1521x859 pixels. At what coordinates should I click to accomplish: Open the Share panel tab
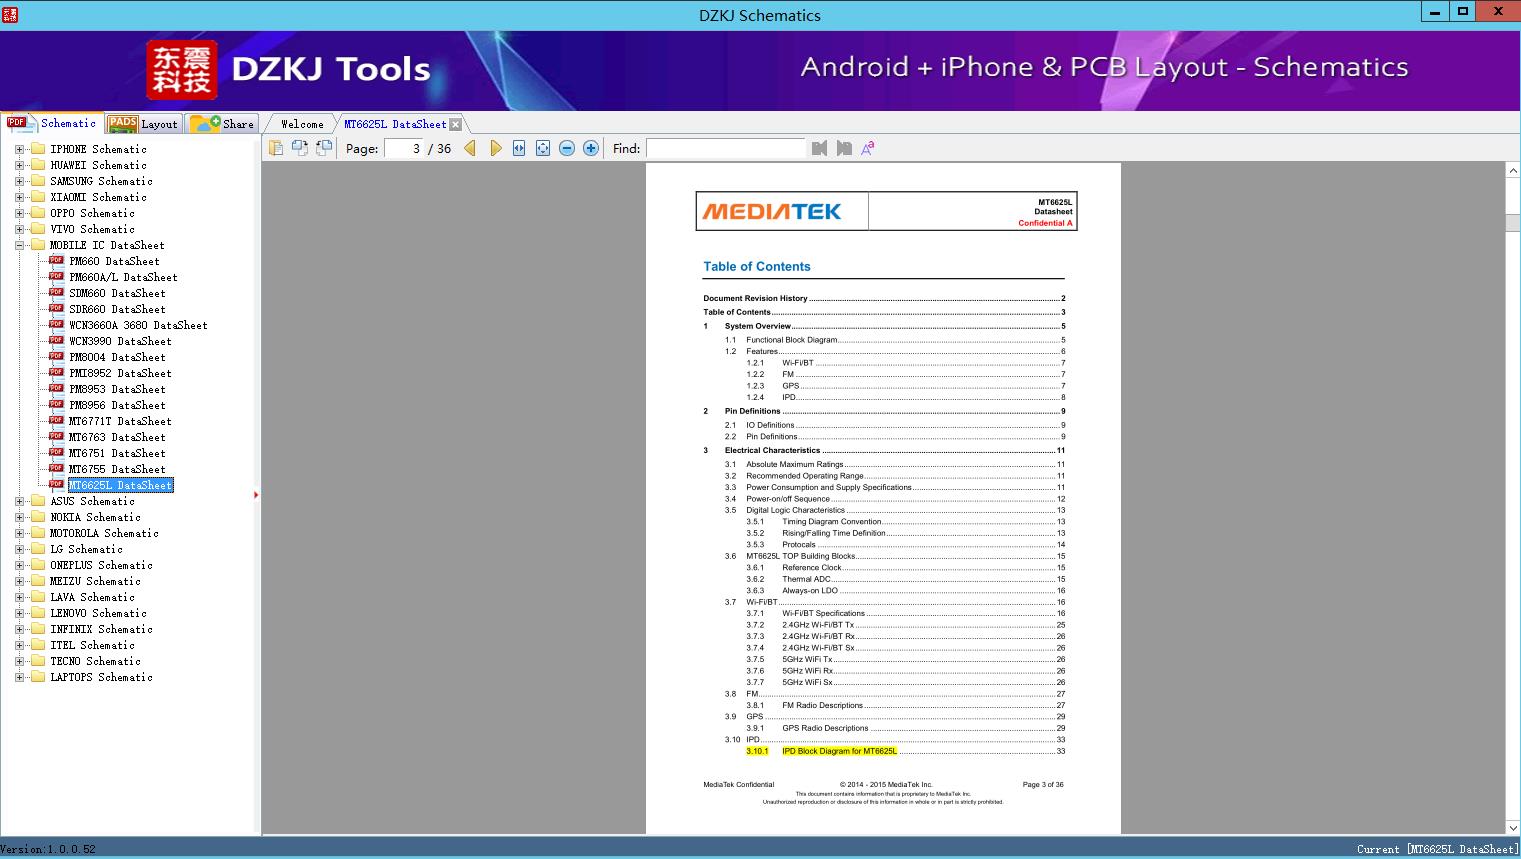click(x=222, y=123)
